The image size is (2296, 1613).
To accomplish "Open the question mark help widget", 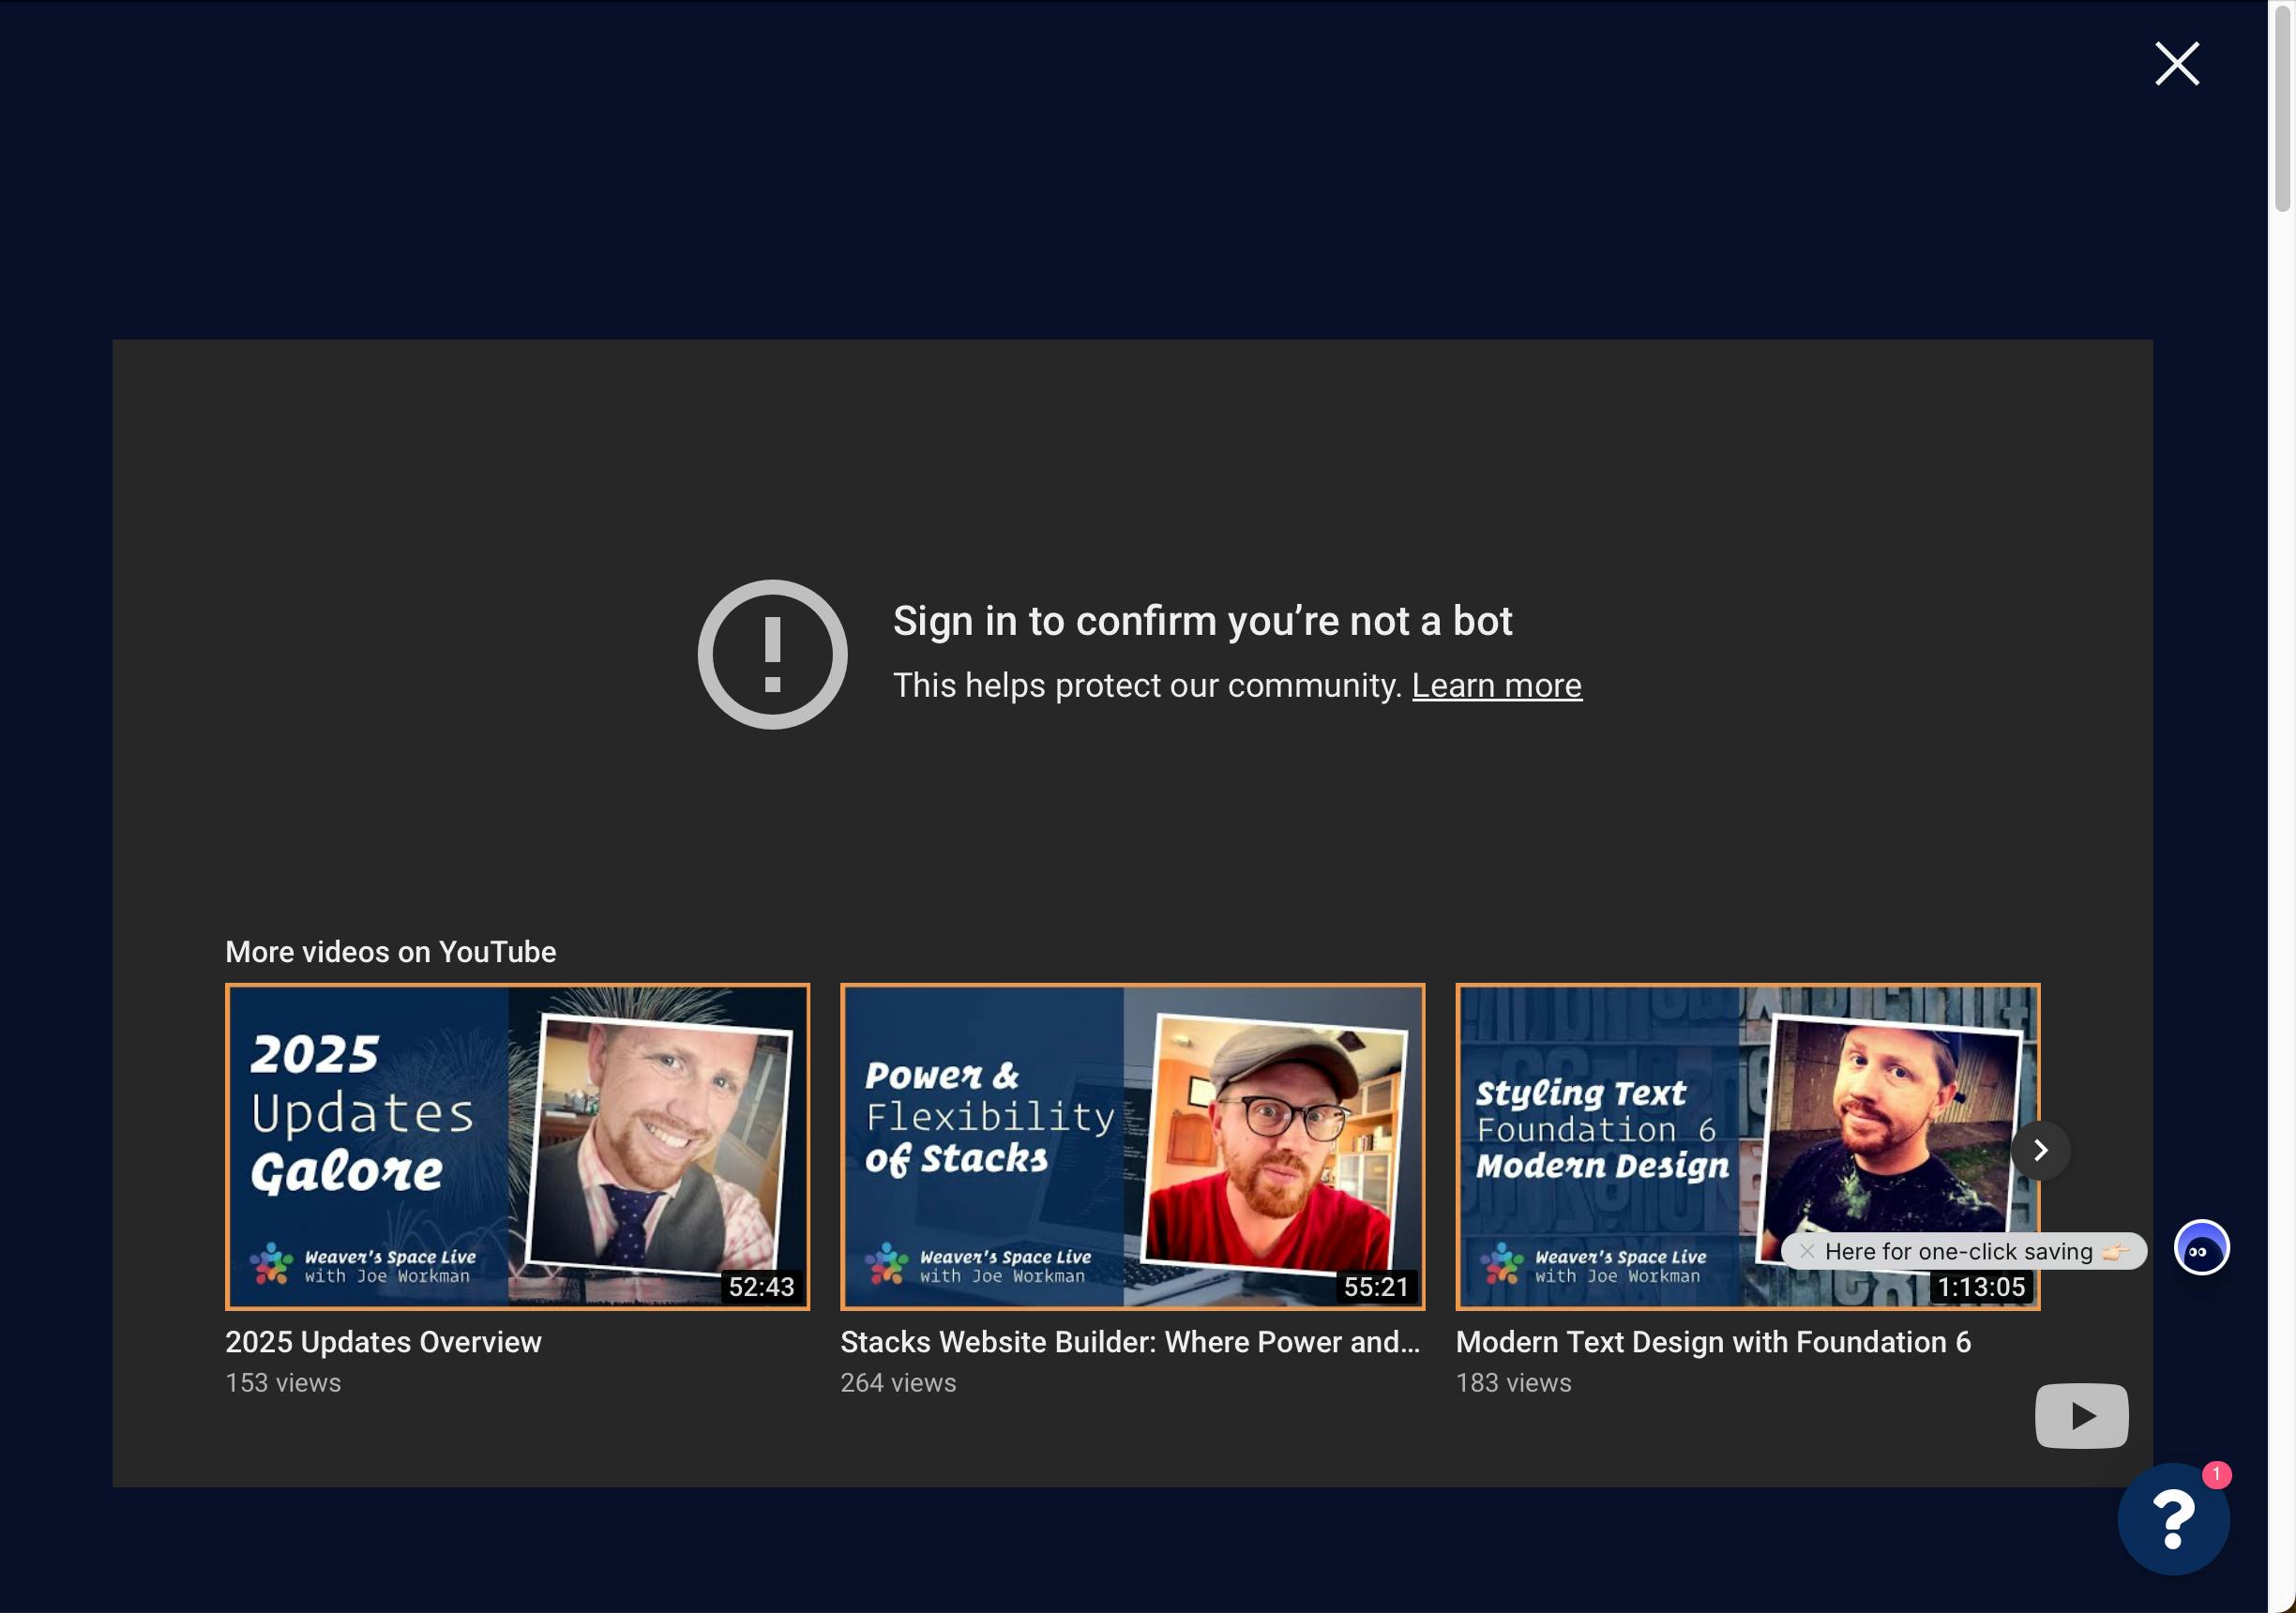I will click(x=2172, y=1520).
